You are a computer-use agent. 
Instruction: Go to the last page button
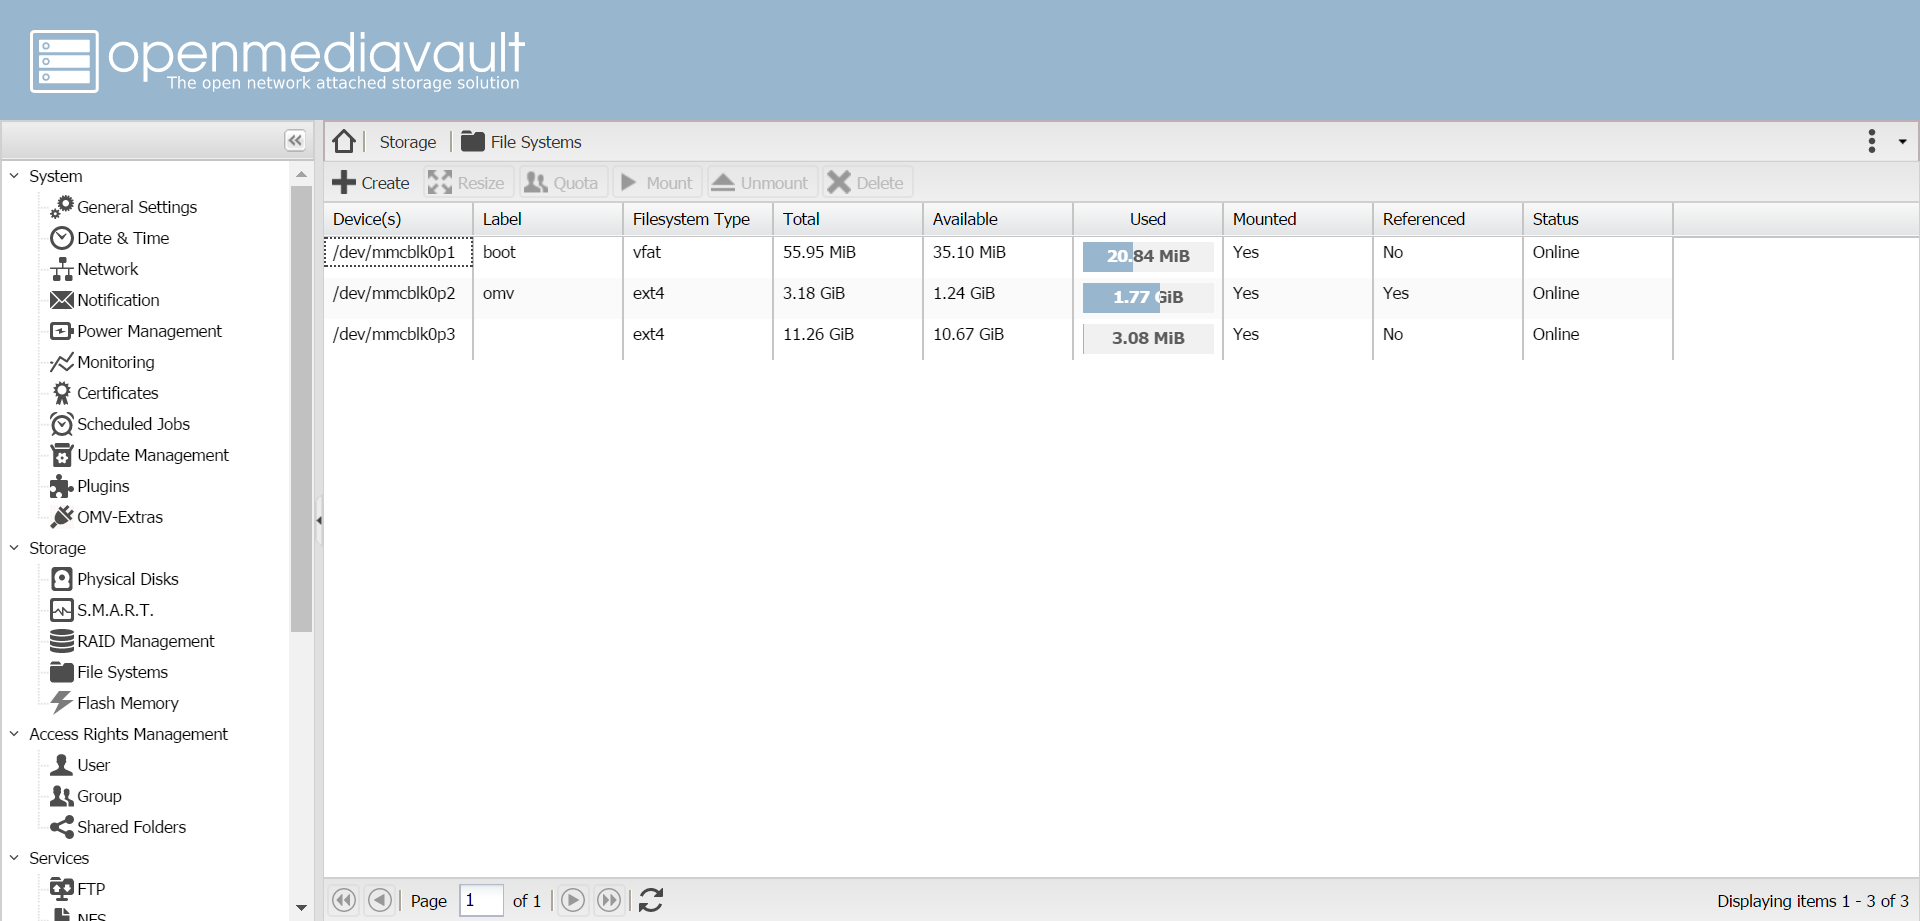[x=609, y=900]
